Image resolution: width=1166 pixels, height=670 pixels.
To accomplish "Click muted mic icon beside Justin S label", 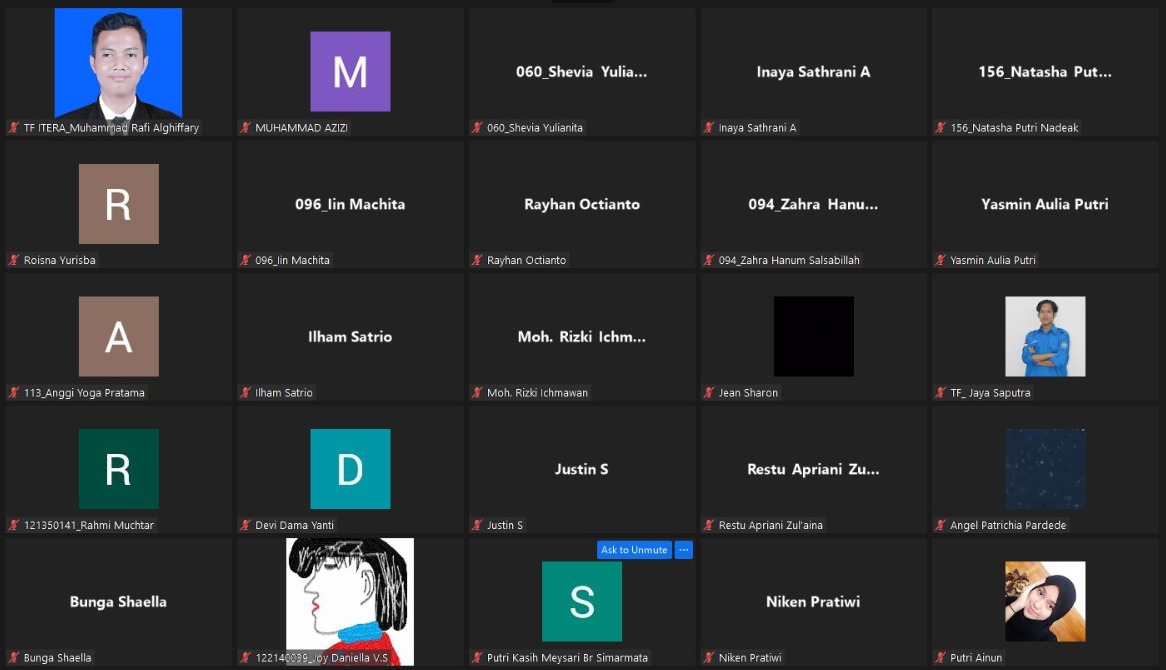I will 477,525.
